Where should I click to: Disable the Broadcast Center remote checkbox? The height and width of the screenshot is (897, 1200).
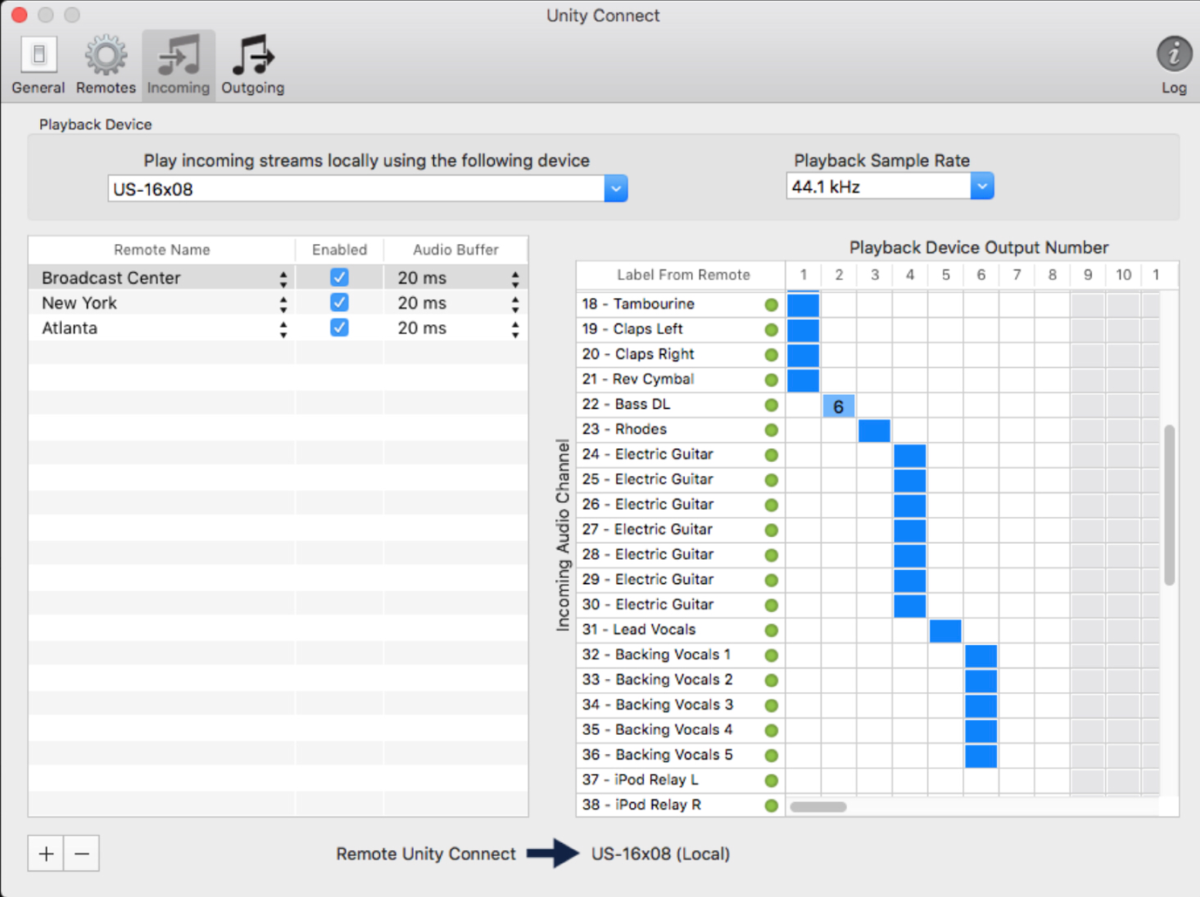coord(339,278)
